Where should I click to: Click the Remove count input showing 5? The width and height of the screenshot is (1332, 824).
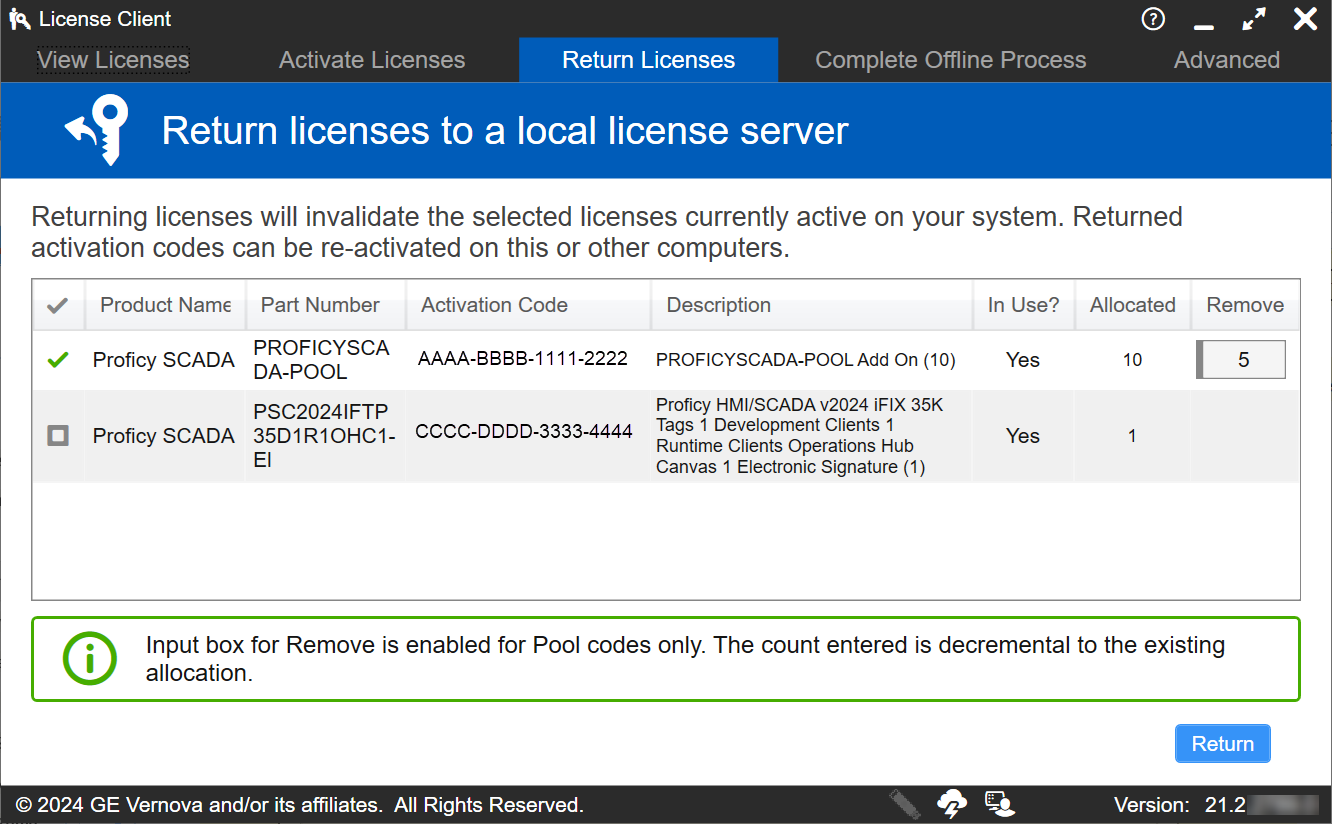1241,360
